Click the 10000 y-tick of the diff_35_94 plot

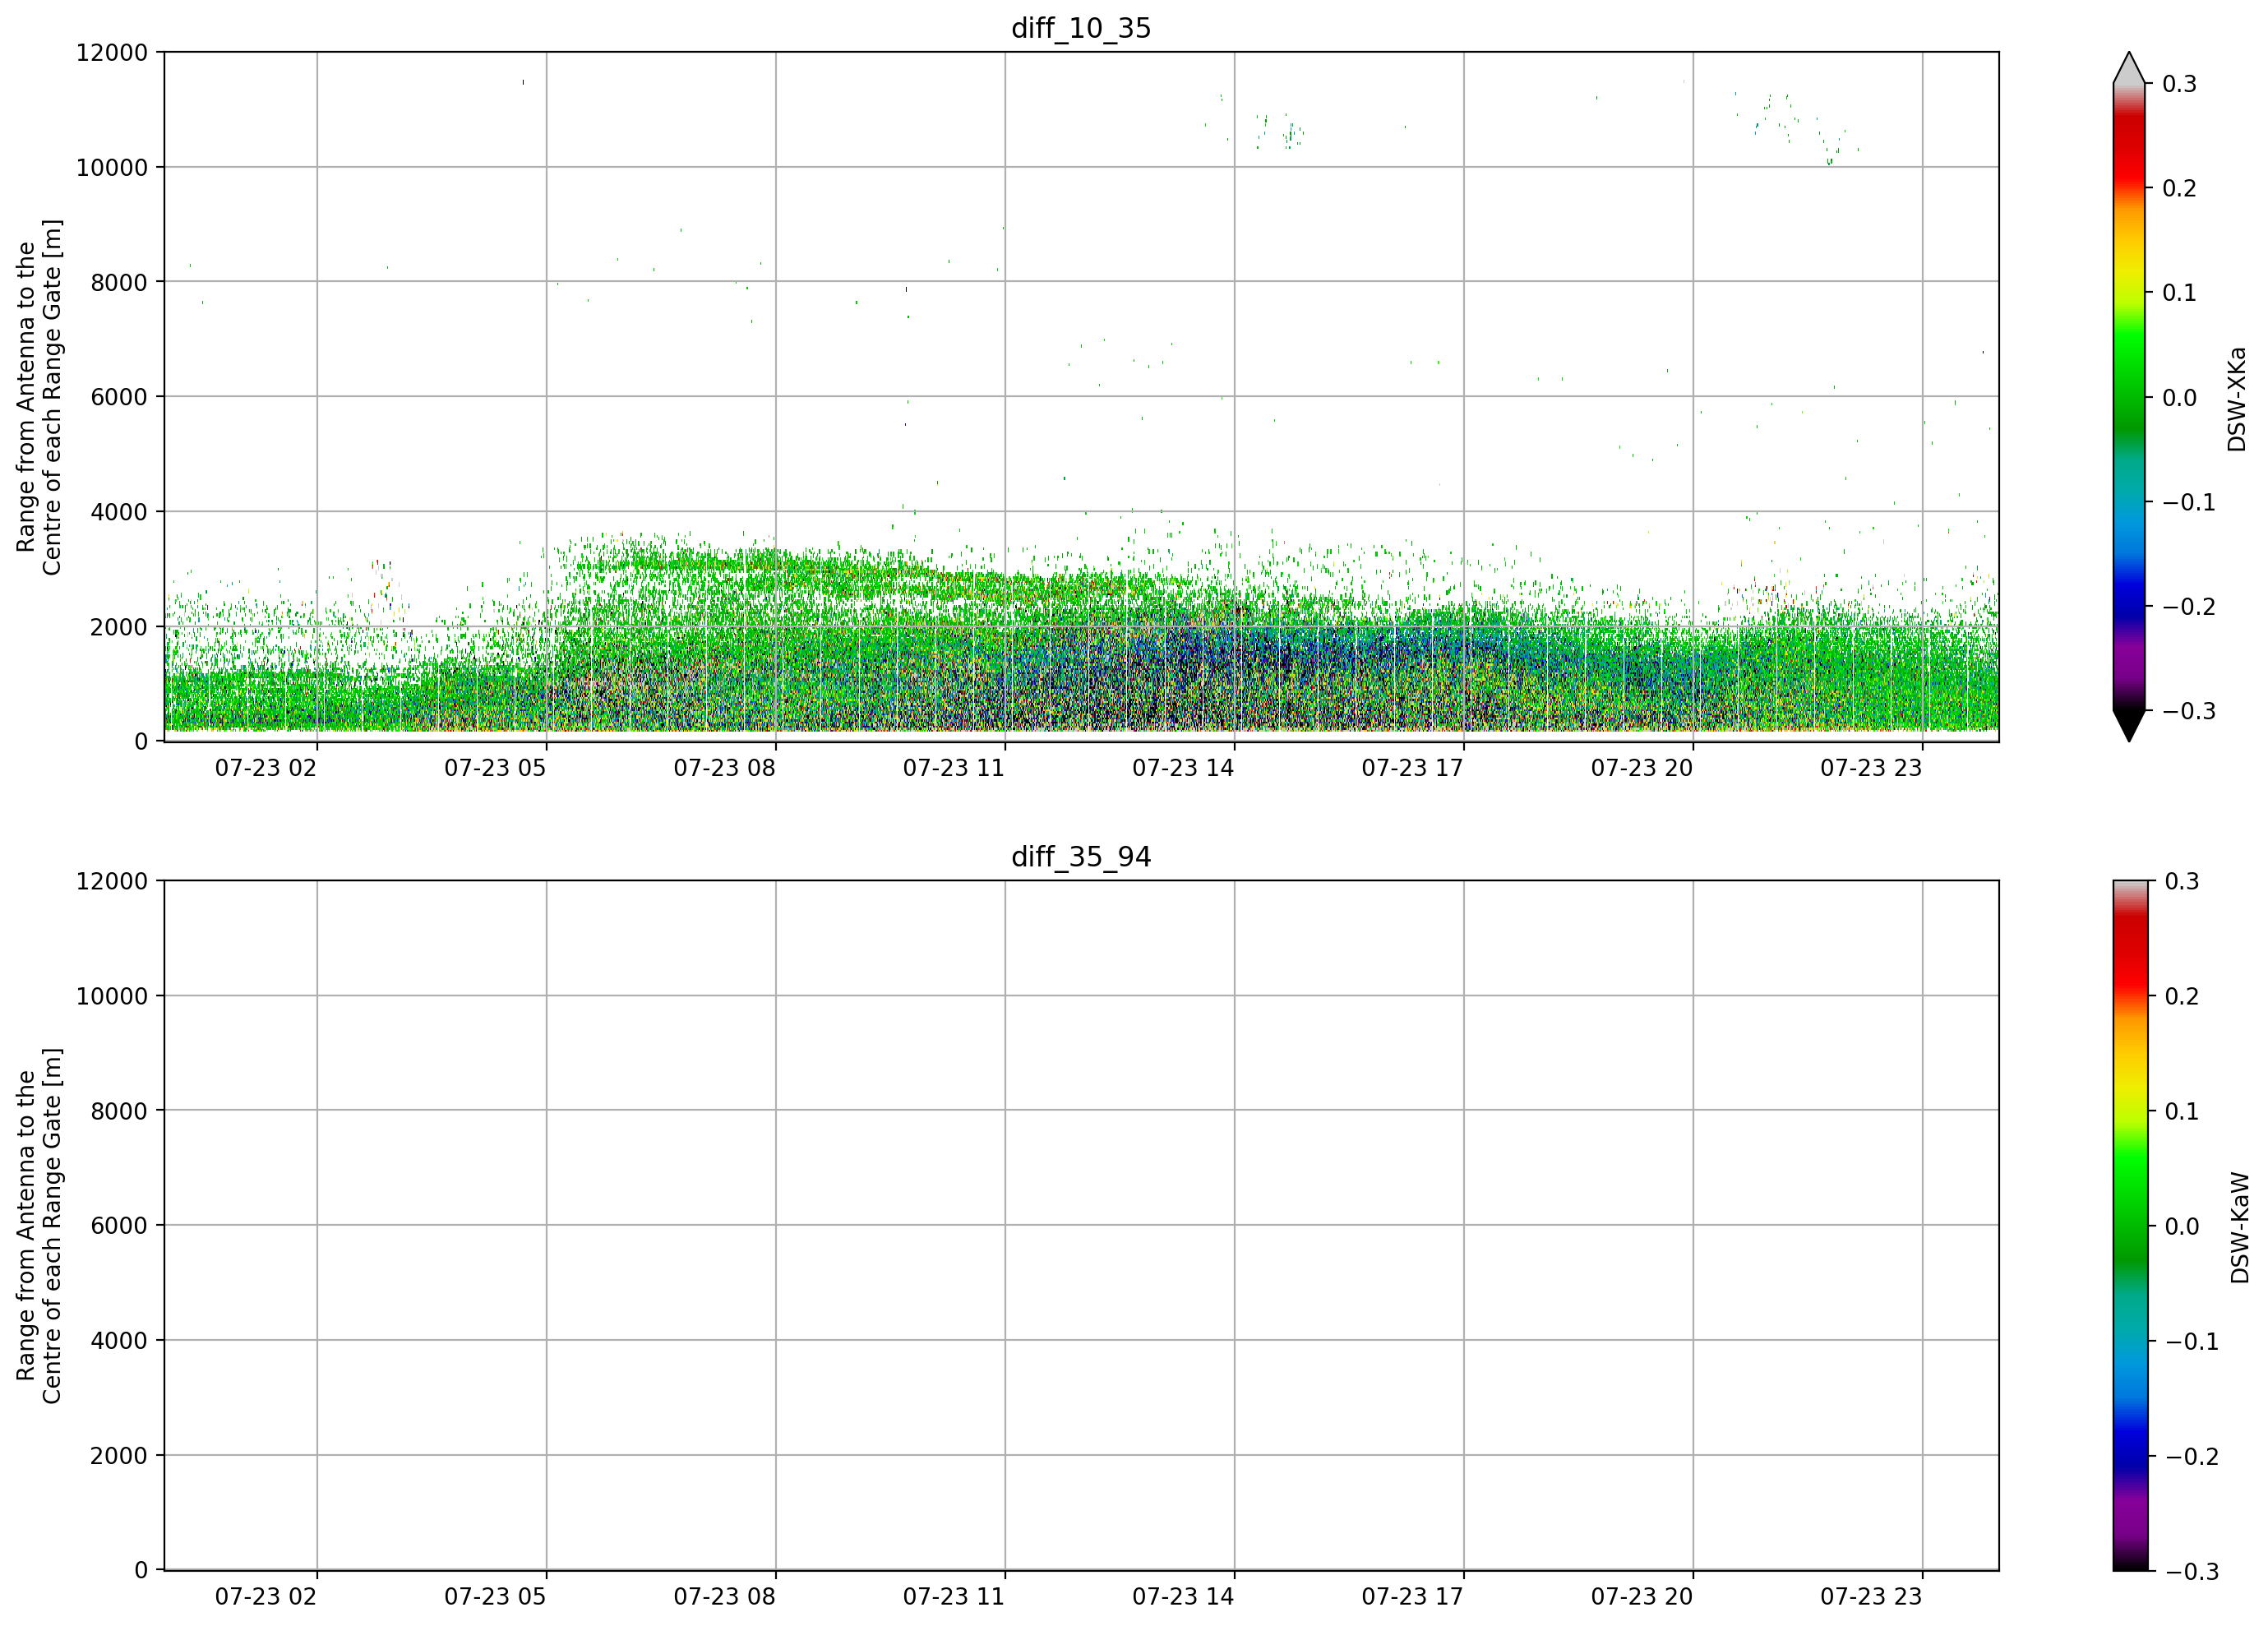[112, 997]
